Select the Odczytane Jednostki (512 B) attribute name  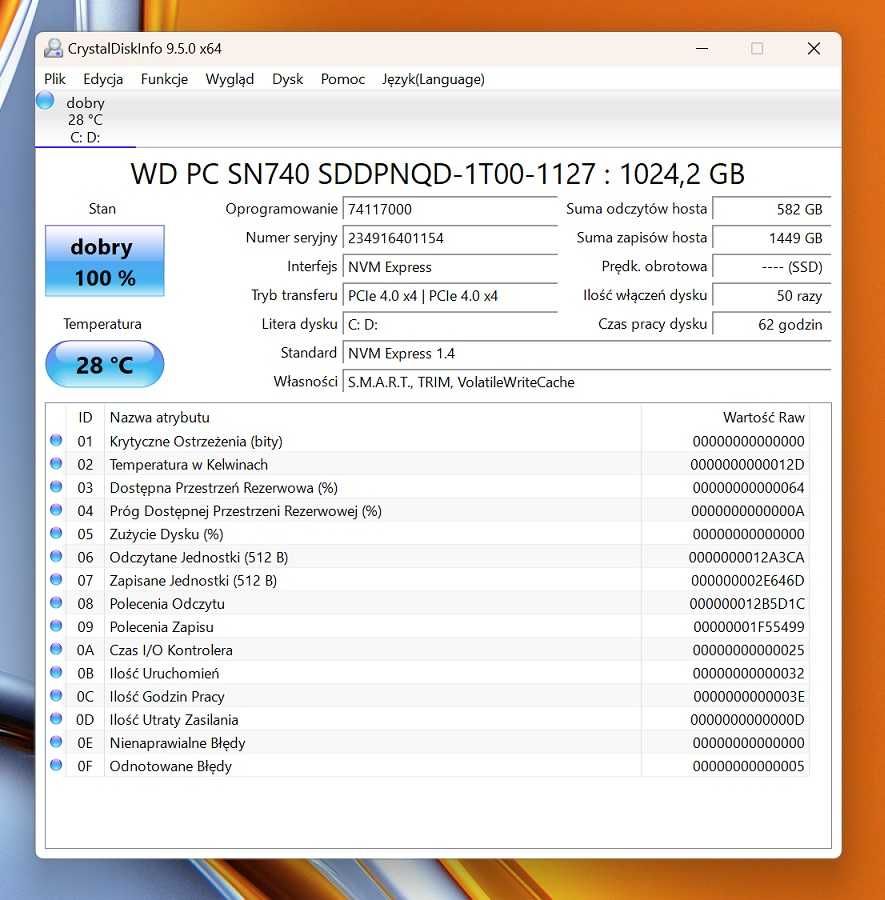pos(199,557)
